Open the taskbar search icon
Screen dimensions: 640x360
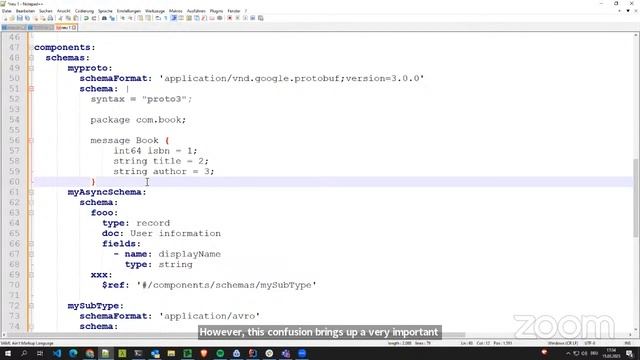pyautogui.click(x=24, y=353)
